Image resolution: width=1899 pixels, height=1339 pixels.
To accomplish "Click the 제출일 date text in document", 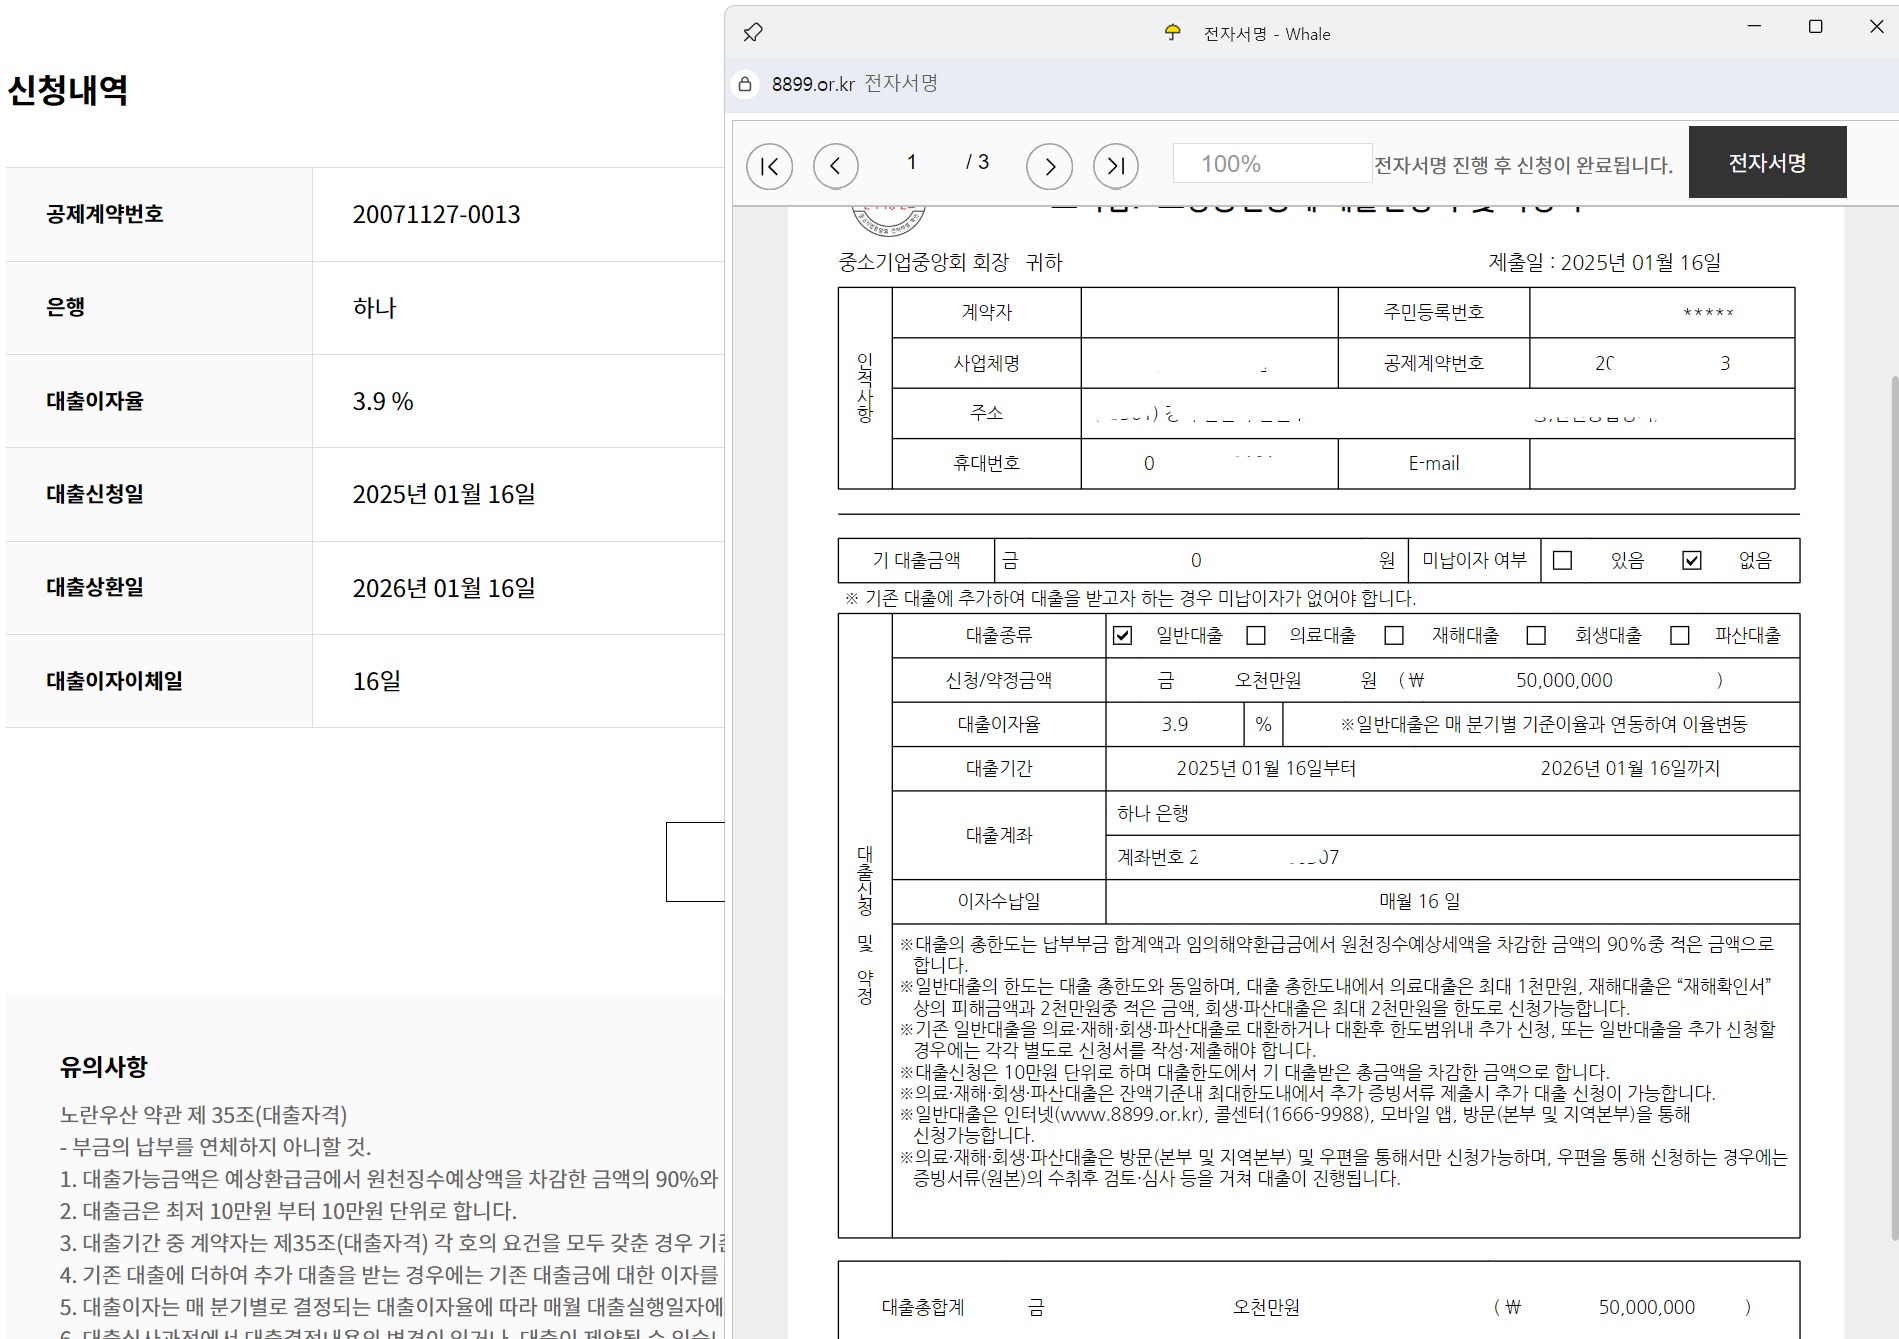I will coord(1605,263).
